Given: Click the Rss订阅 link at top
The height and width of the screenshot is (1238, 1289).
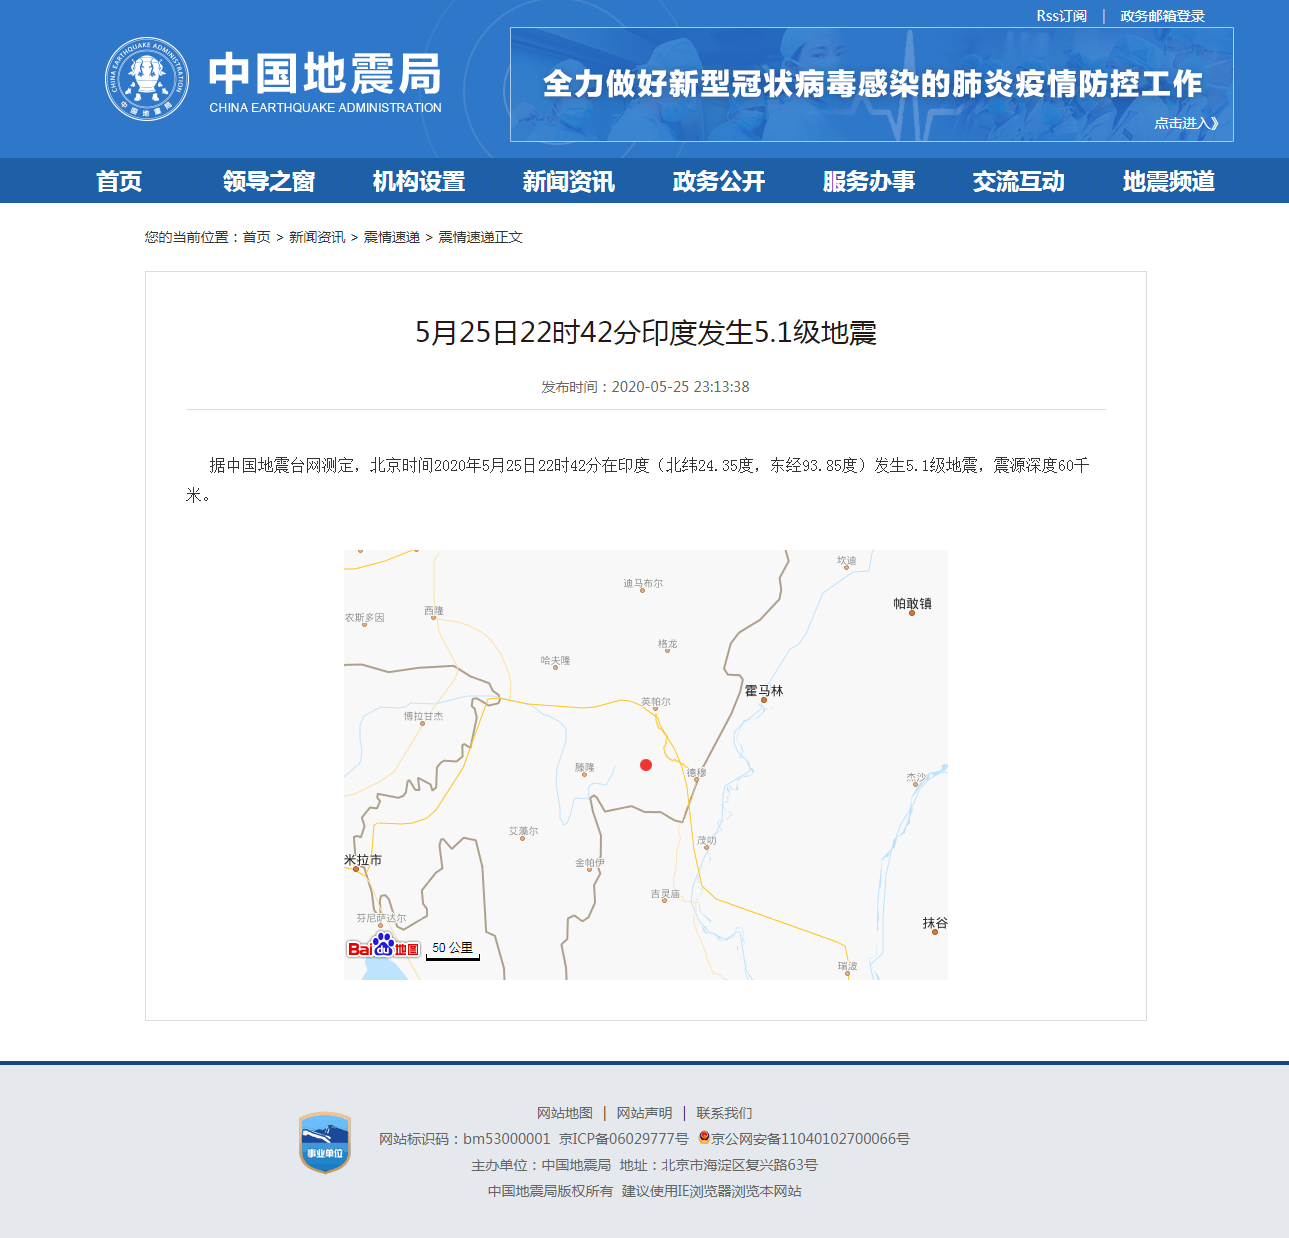Looking at the screenshot, I should pyautogui.click(x=1061, y=16).
